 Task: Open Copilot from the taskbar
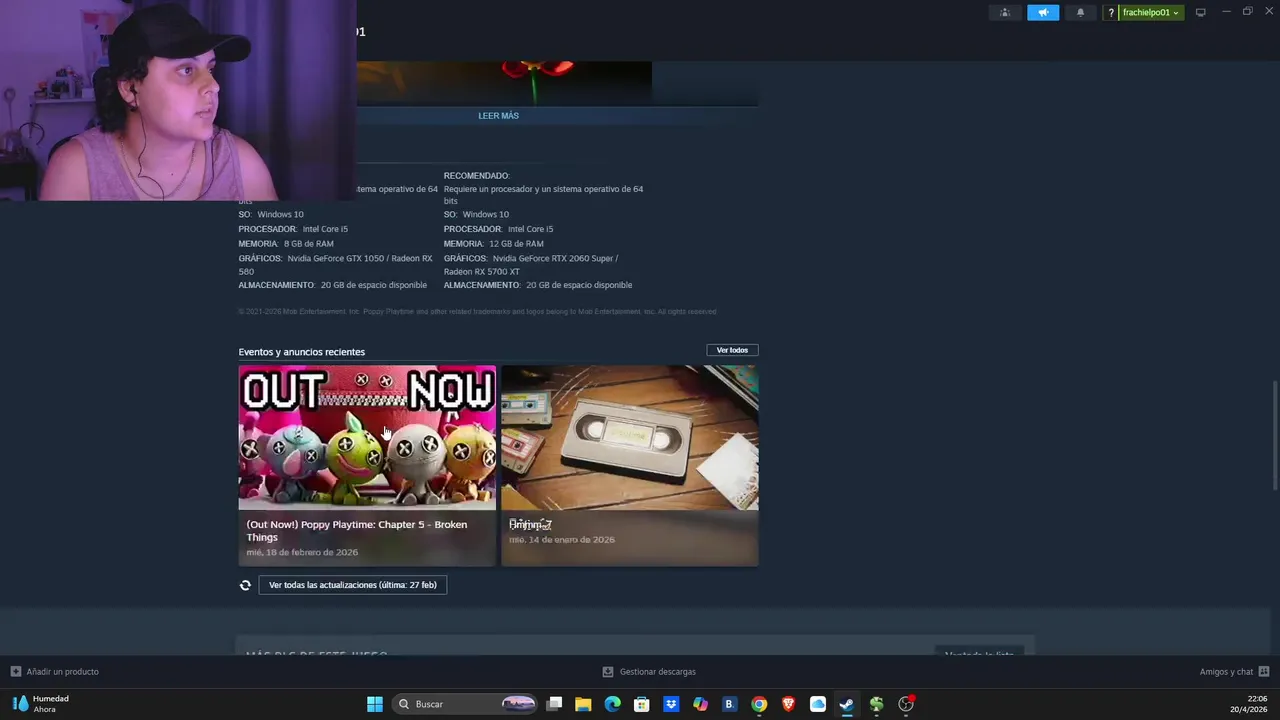coord(700,704)
